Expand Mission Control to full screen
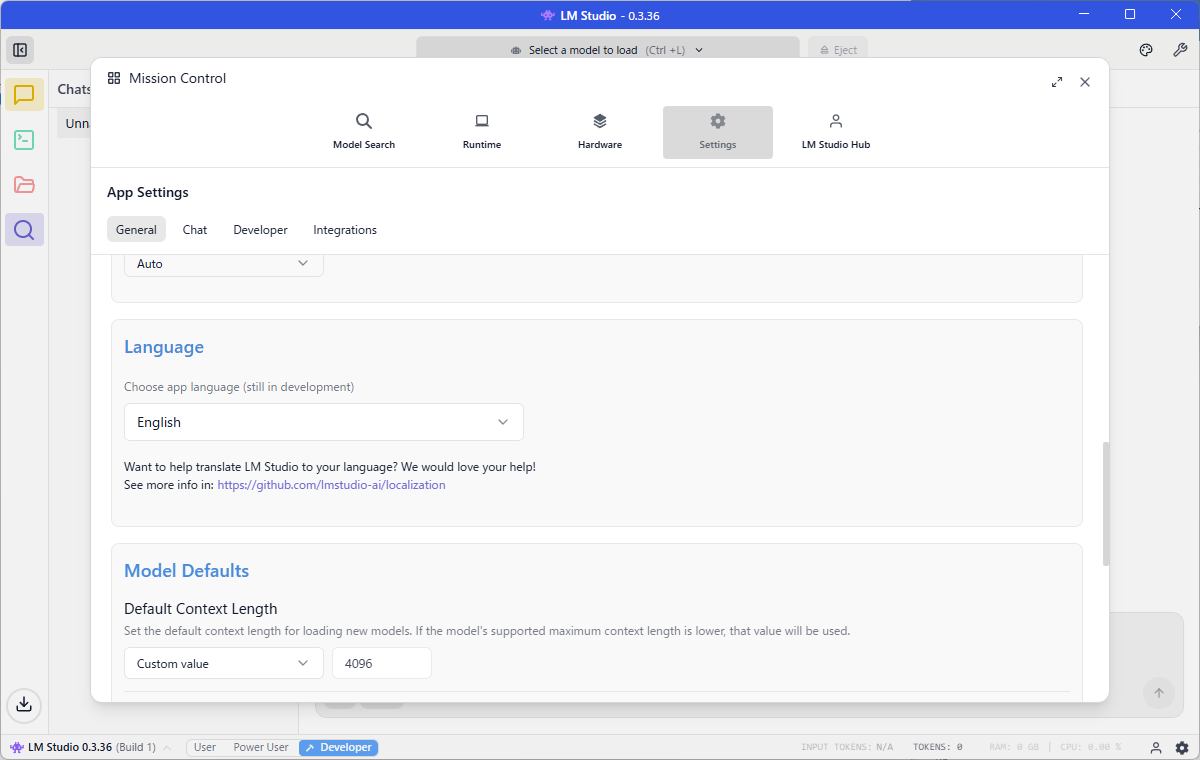This screenshot has width=1200, height=760. tap(1057, 82)
